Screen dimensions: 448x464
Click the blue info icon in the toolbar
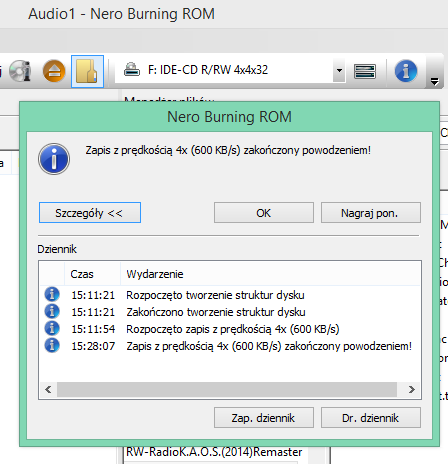coord(406,71)
